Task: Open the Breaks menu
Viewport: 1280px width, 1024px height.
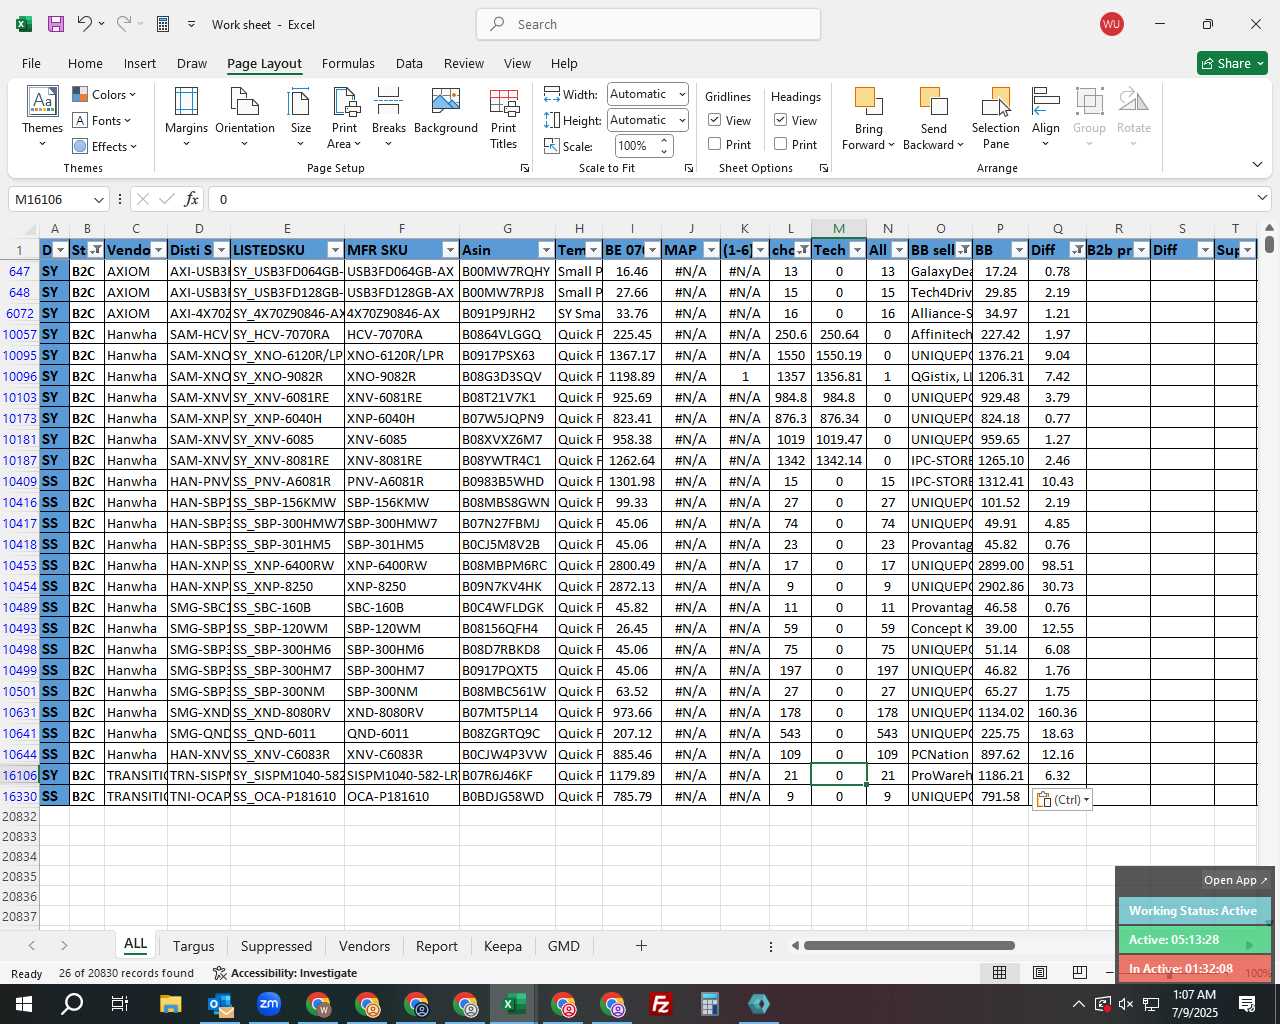Action: coord(388,118)
